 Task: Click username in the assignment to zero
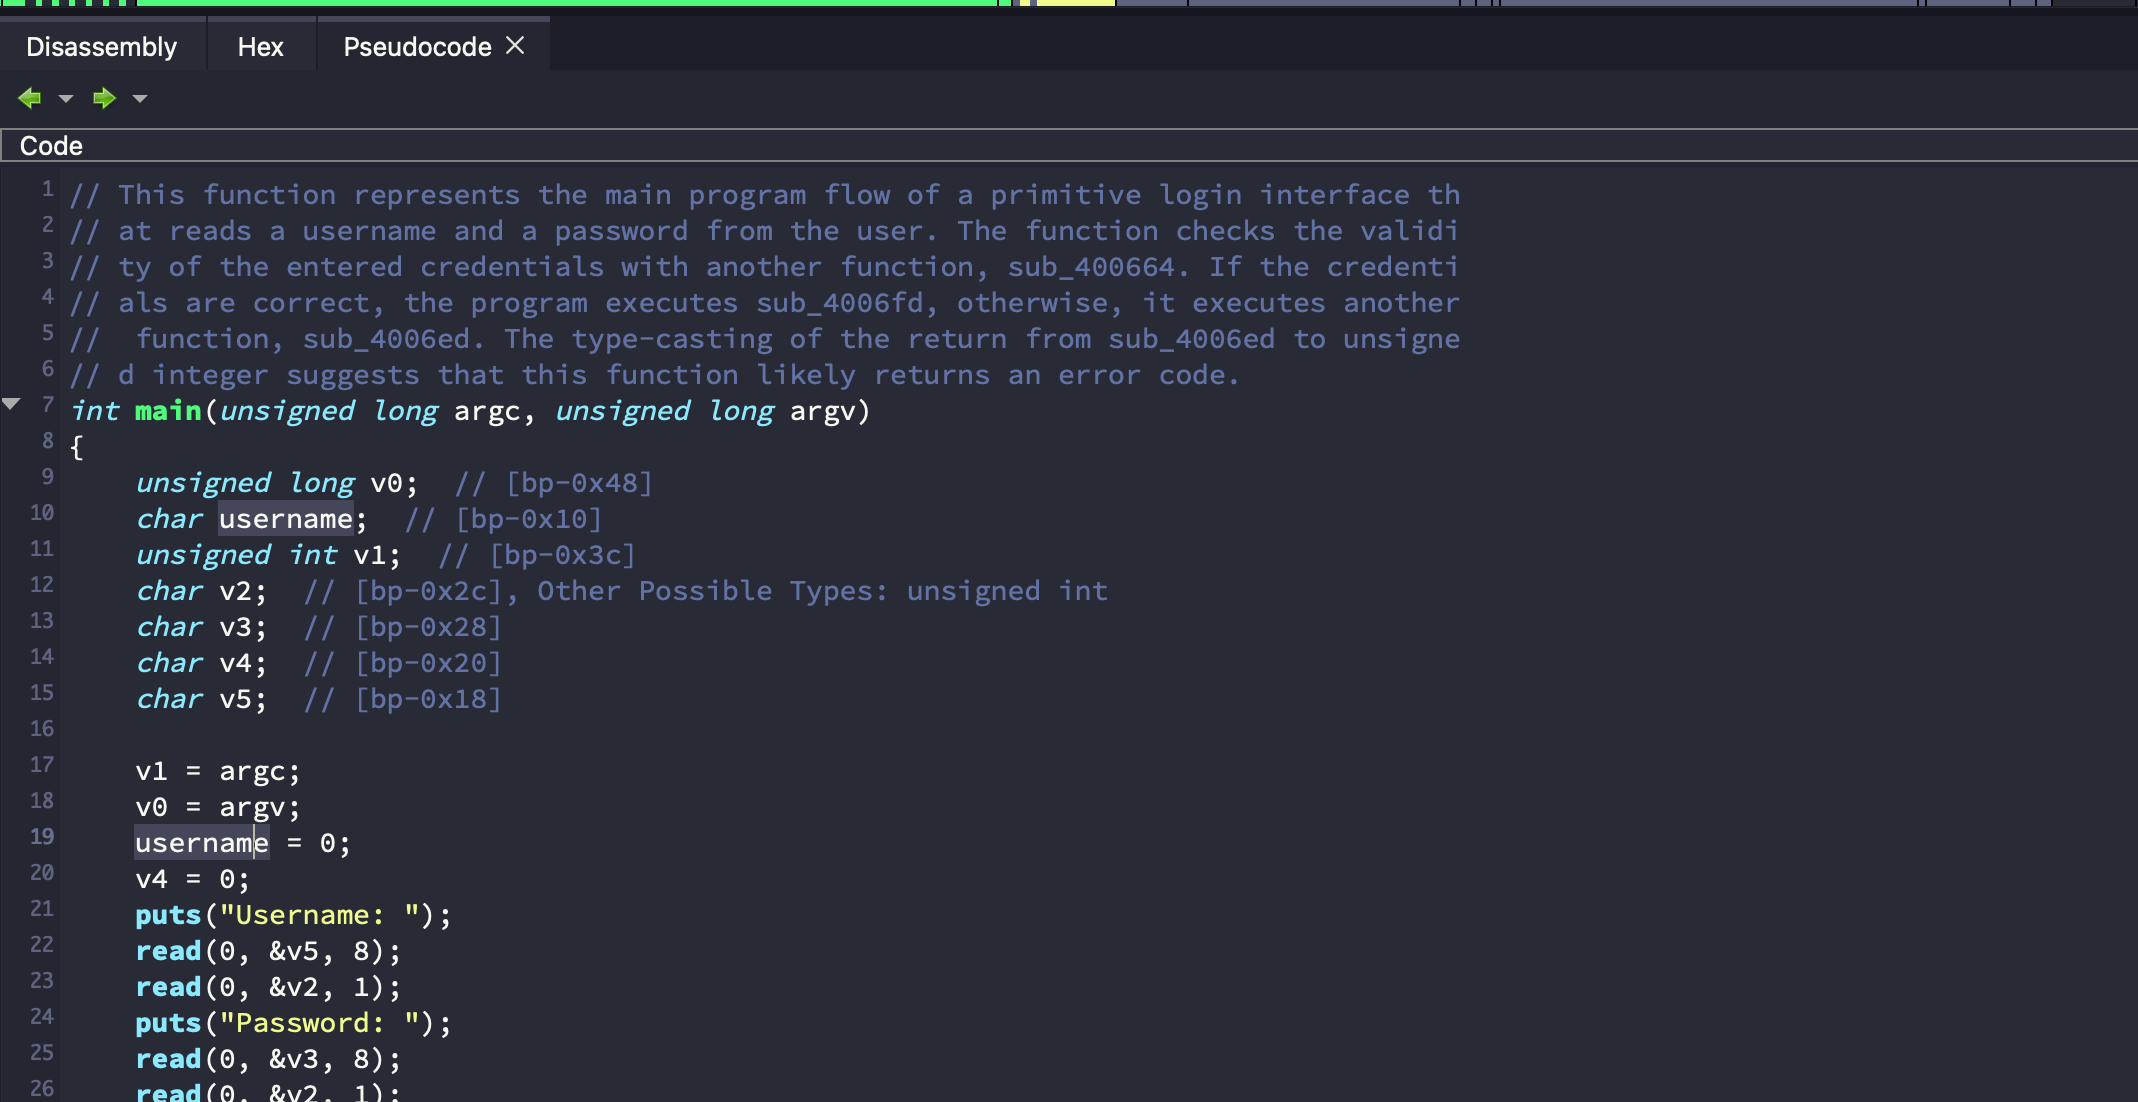pyautogui.click(x=202, y=843)
